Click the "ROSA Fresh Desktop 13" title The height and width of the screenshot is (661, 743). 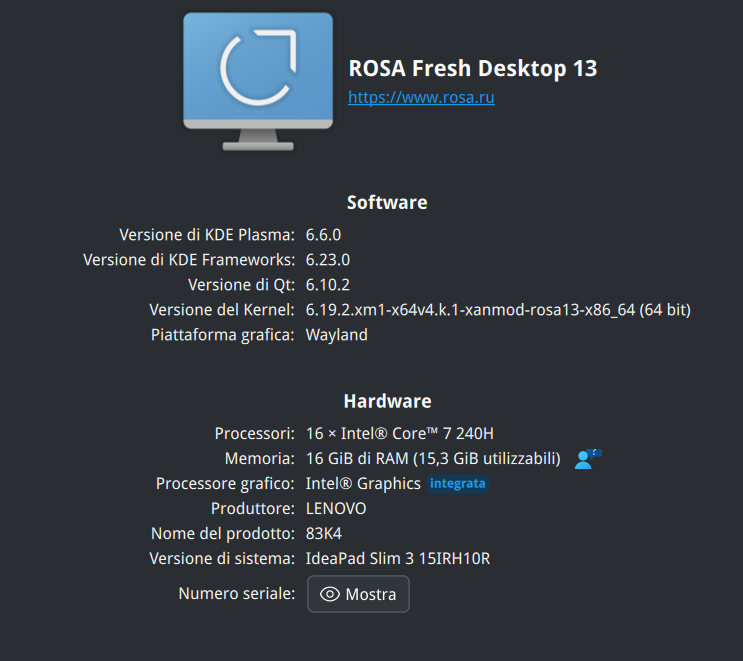[473, 68]
